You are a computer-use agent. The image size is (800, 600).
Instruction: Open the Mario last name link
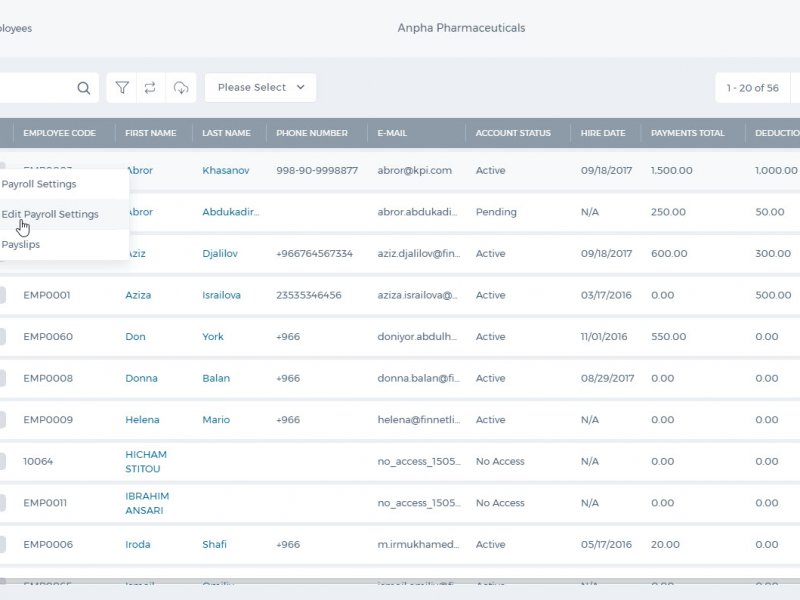pos(216,420)
